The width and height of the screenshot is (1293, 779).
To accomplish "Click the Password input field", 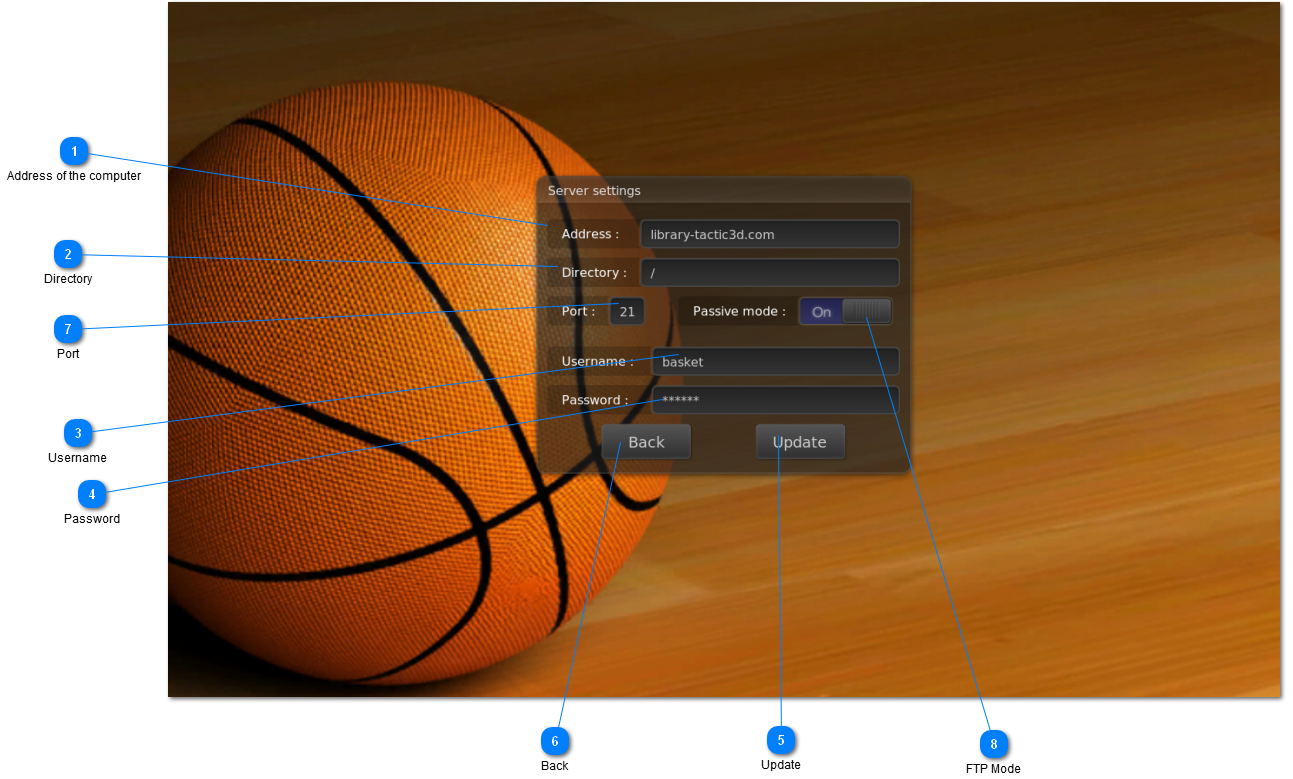I will (x=775, y=400).
